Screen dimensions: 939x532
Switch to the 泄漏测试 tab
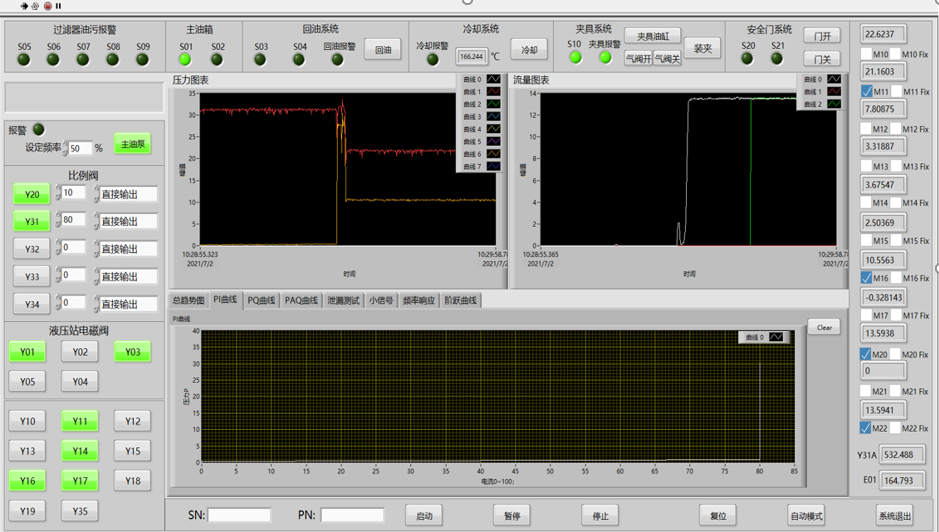click(x=343, y=300)
